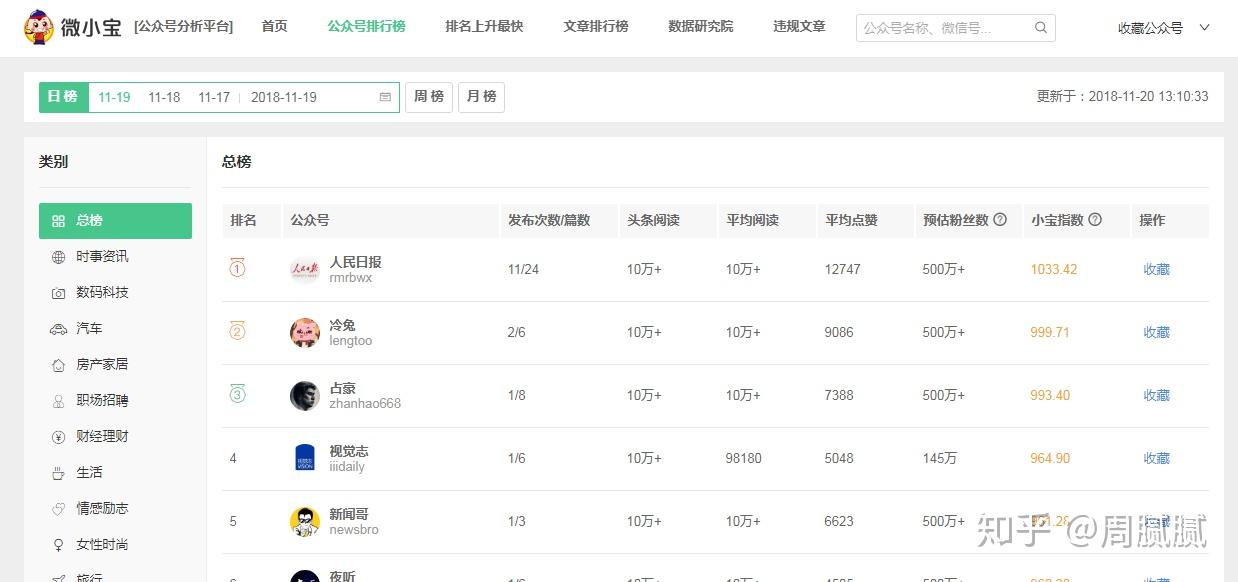Open 冷兔 account avatar
This screenshot has height=582, width=1238.
tap(305, 333)
